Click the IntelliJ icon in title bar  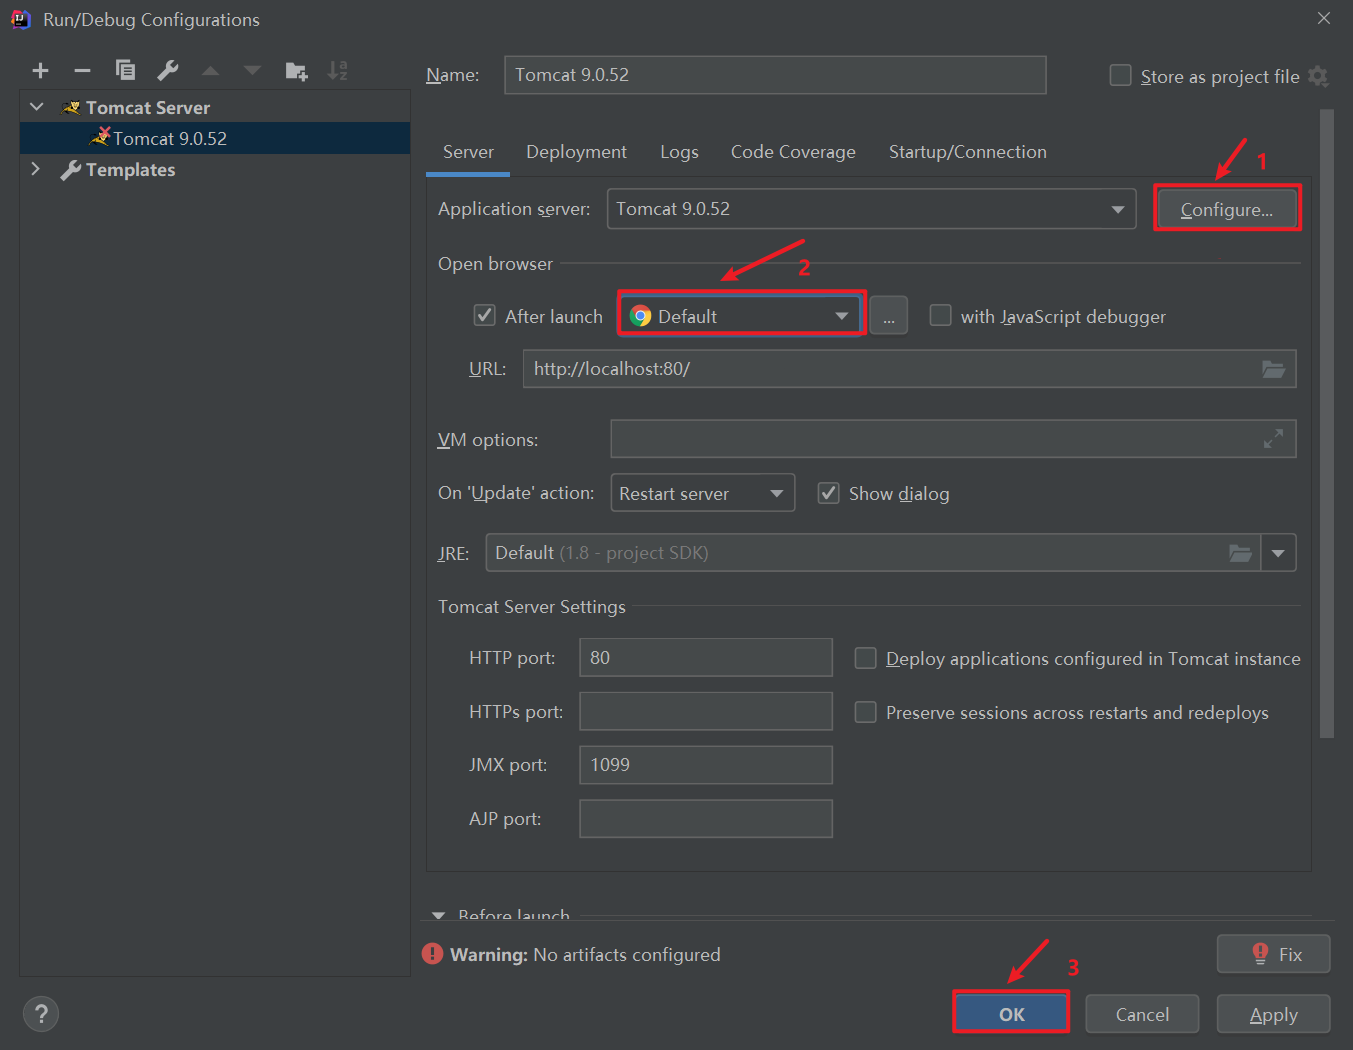[20, 19]
